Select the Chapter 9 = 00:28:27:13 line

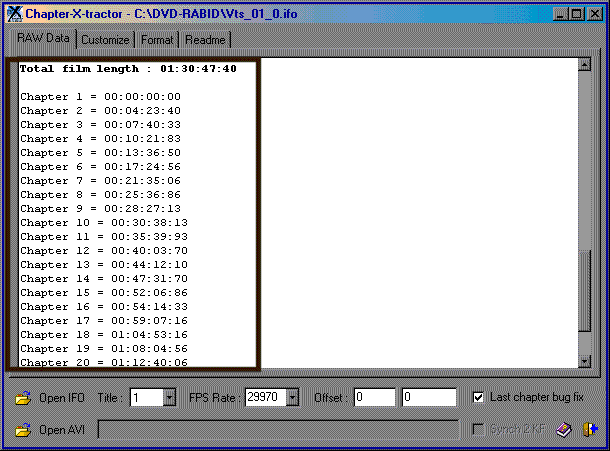click(x=101, y=209)
